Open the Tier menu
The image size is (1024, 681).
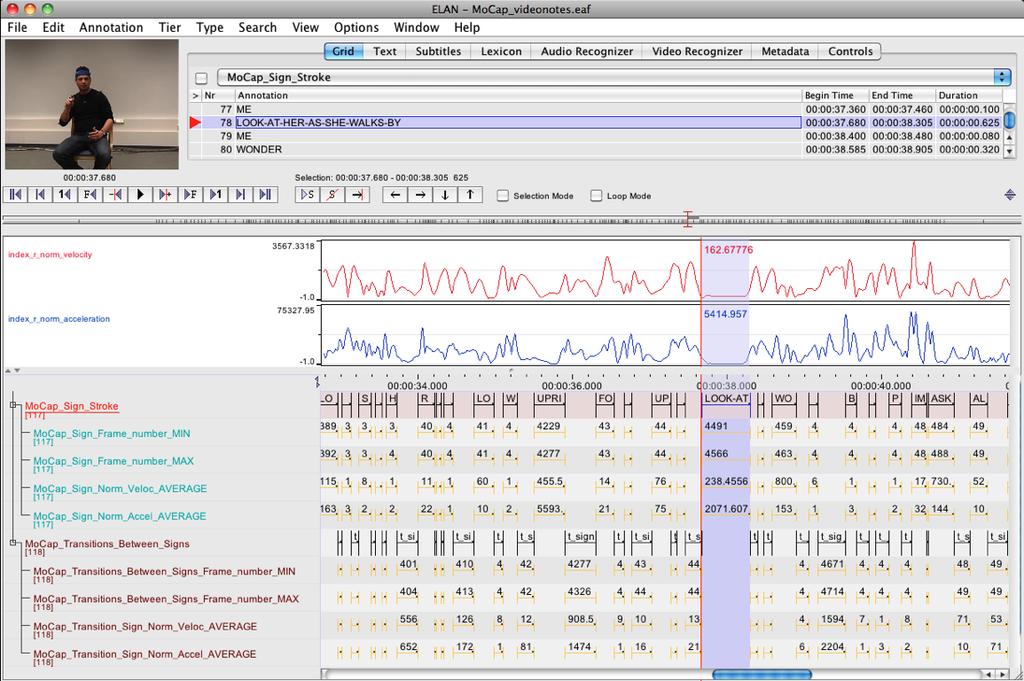tap(170, 27)
